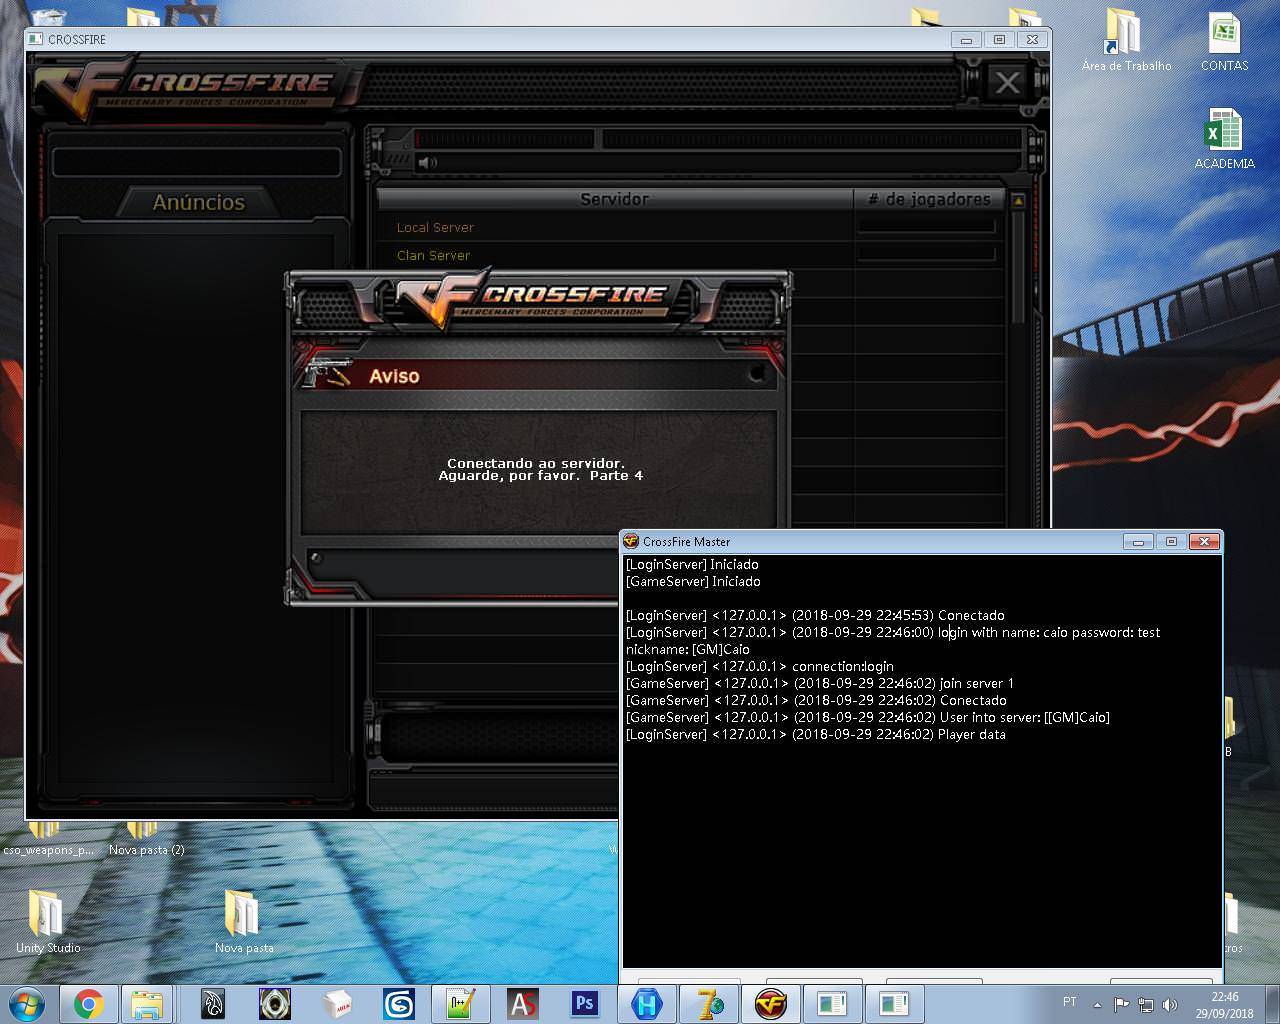Open Photoshop from the taskbar

pyautogui.click(x=585, y=1003)
